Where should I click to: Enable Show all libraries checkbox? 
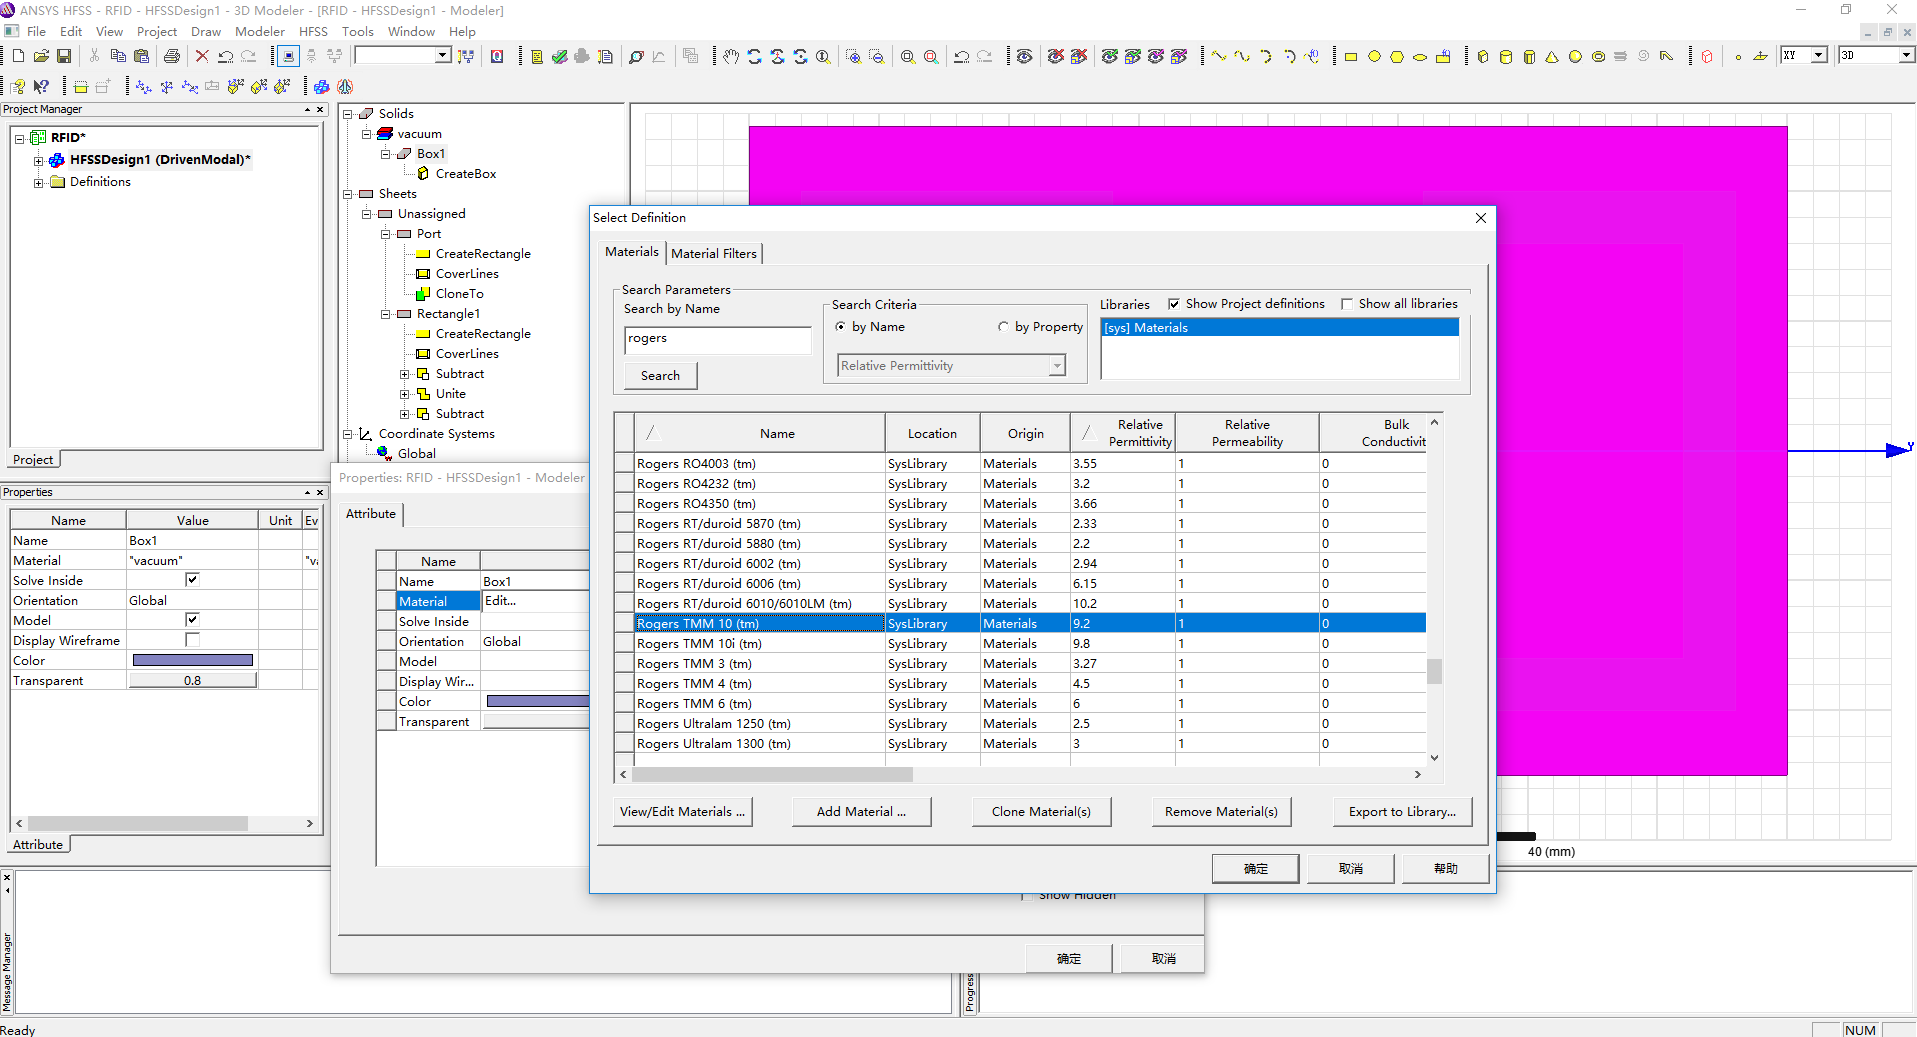pos(1347,304)
